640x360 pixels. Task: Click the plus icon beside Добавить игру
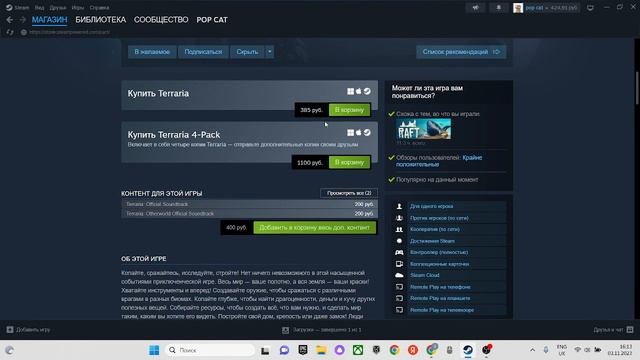10,329
